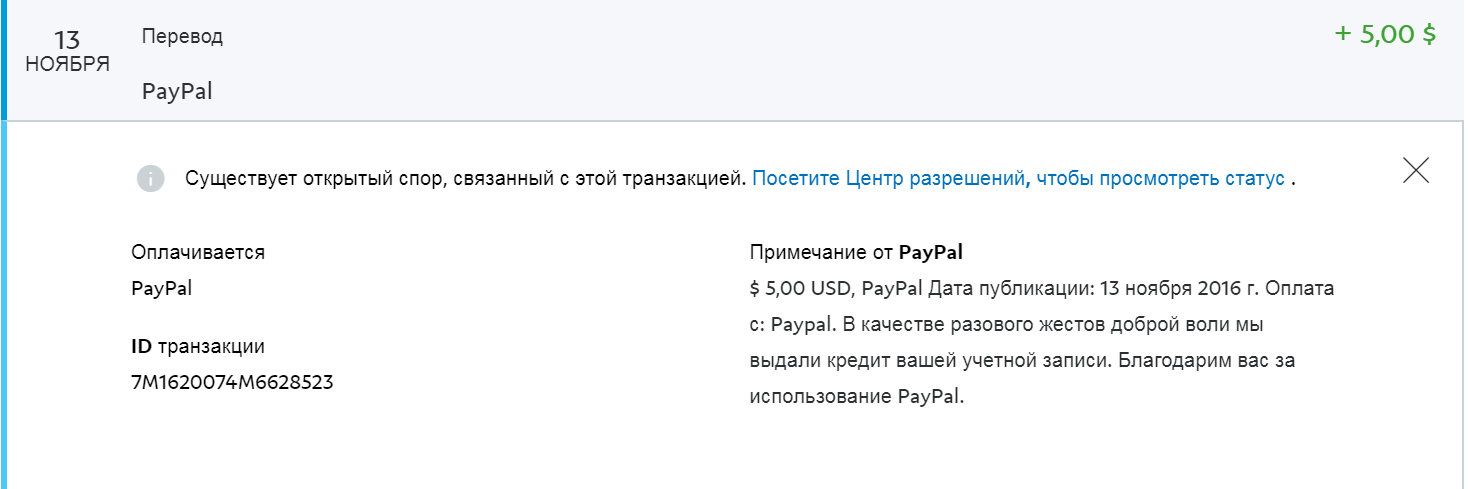
Task: Click the info icon beside dispute notice
Action: coord(150,180)
